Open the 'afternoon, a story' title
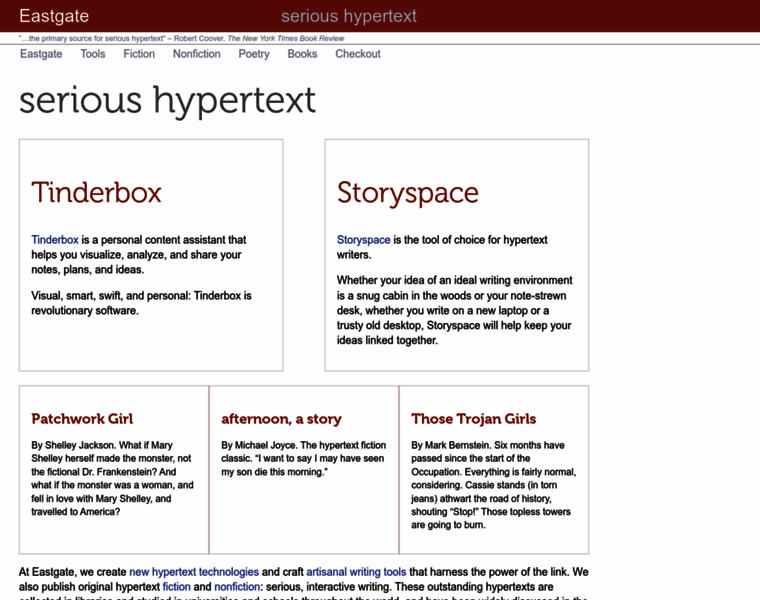The width and height of the screenshot is (760, 600). [x=281, y=419]
